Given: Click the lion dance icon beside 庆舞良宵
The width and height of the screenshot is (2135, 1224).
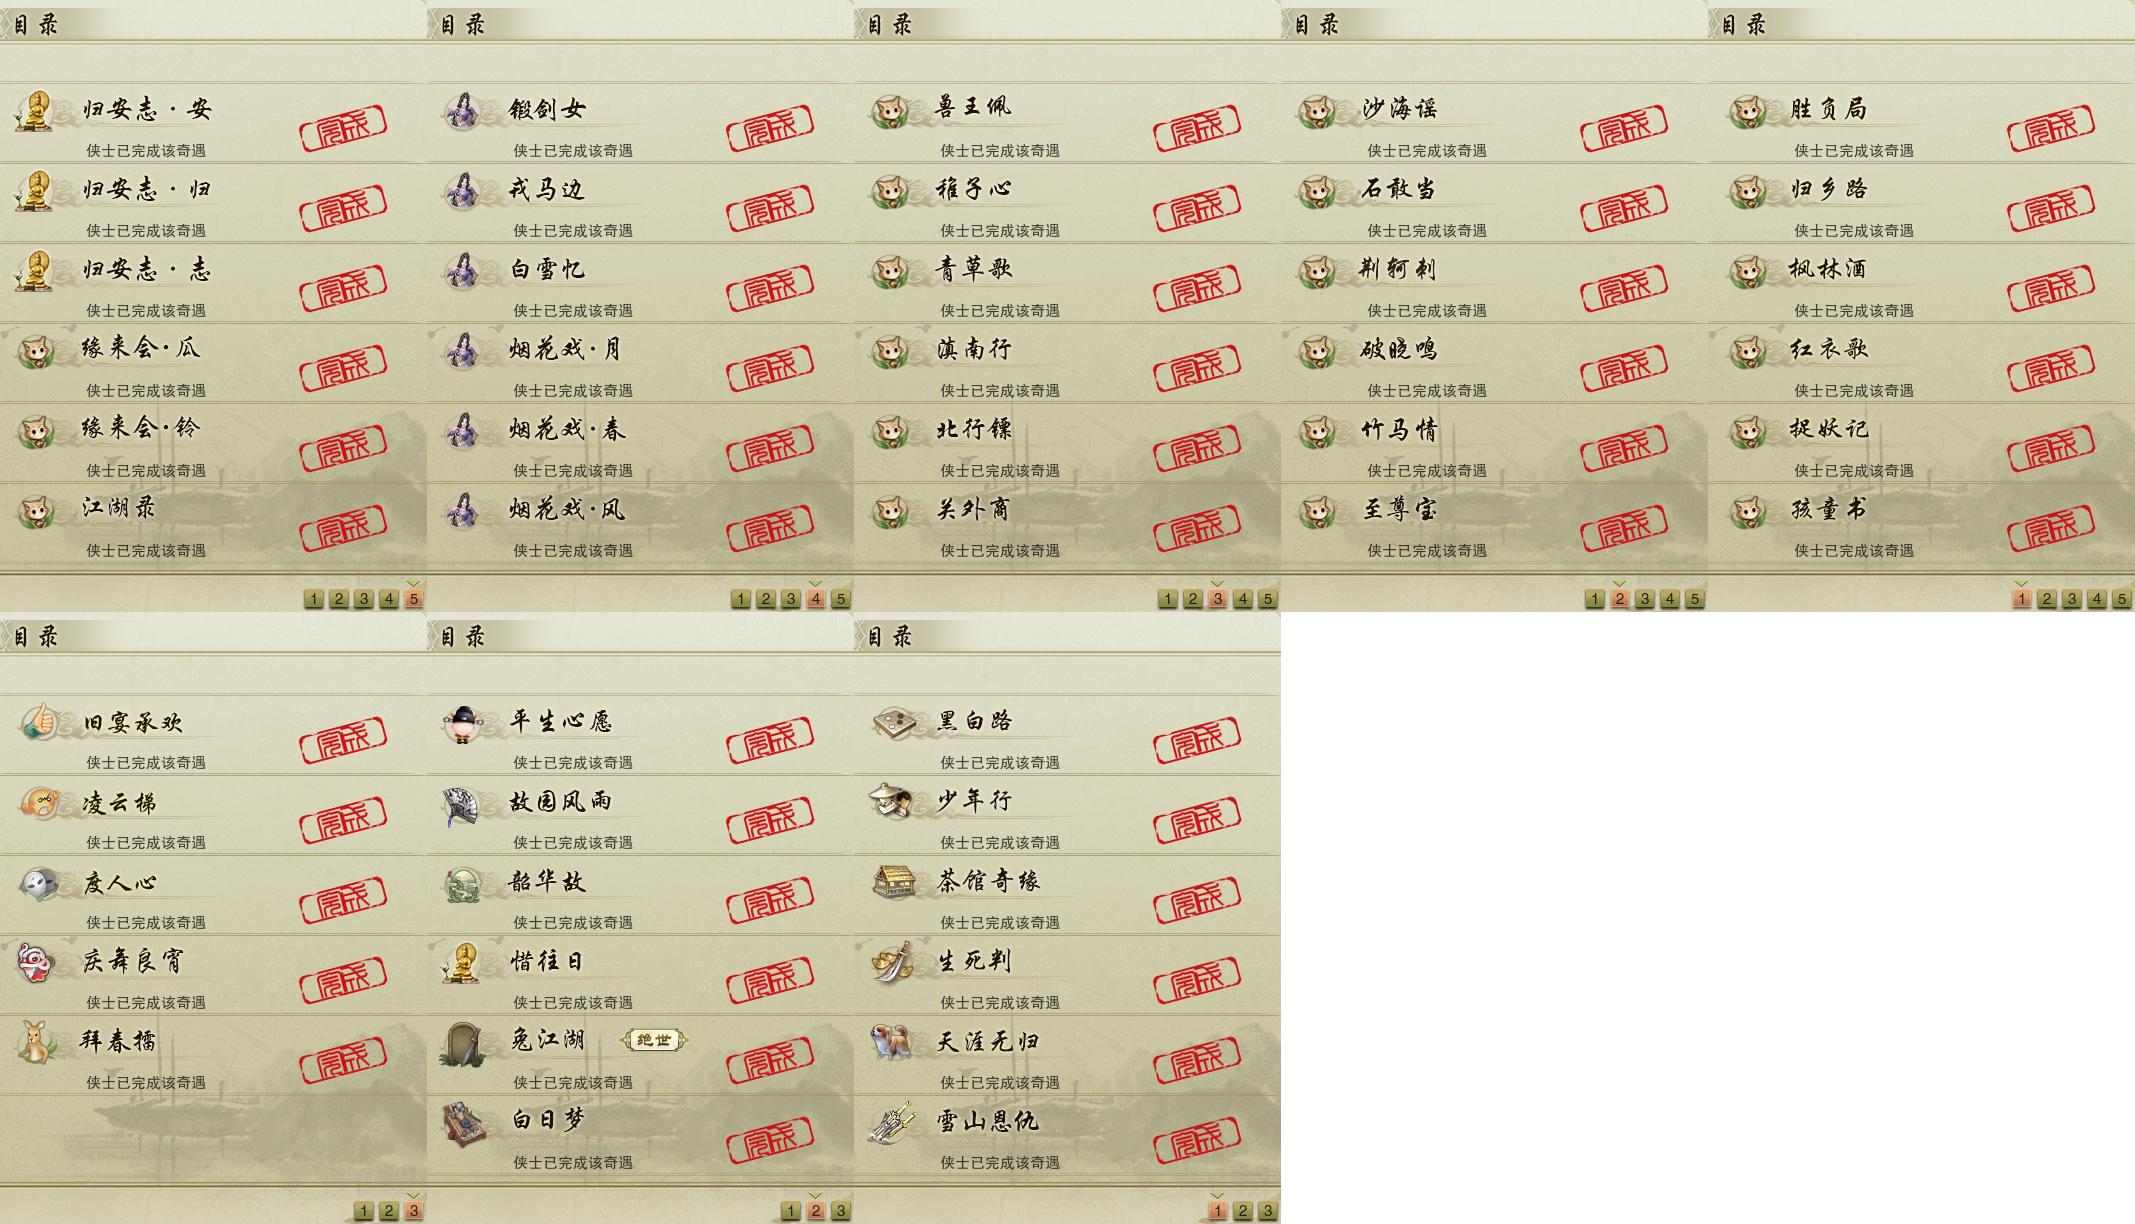Looking at the screenshot, I should tap(36, 962).
